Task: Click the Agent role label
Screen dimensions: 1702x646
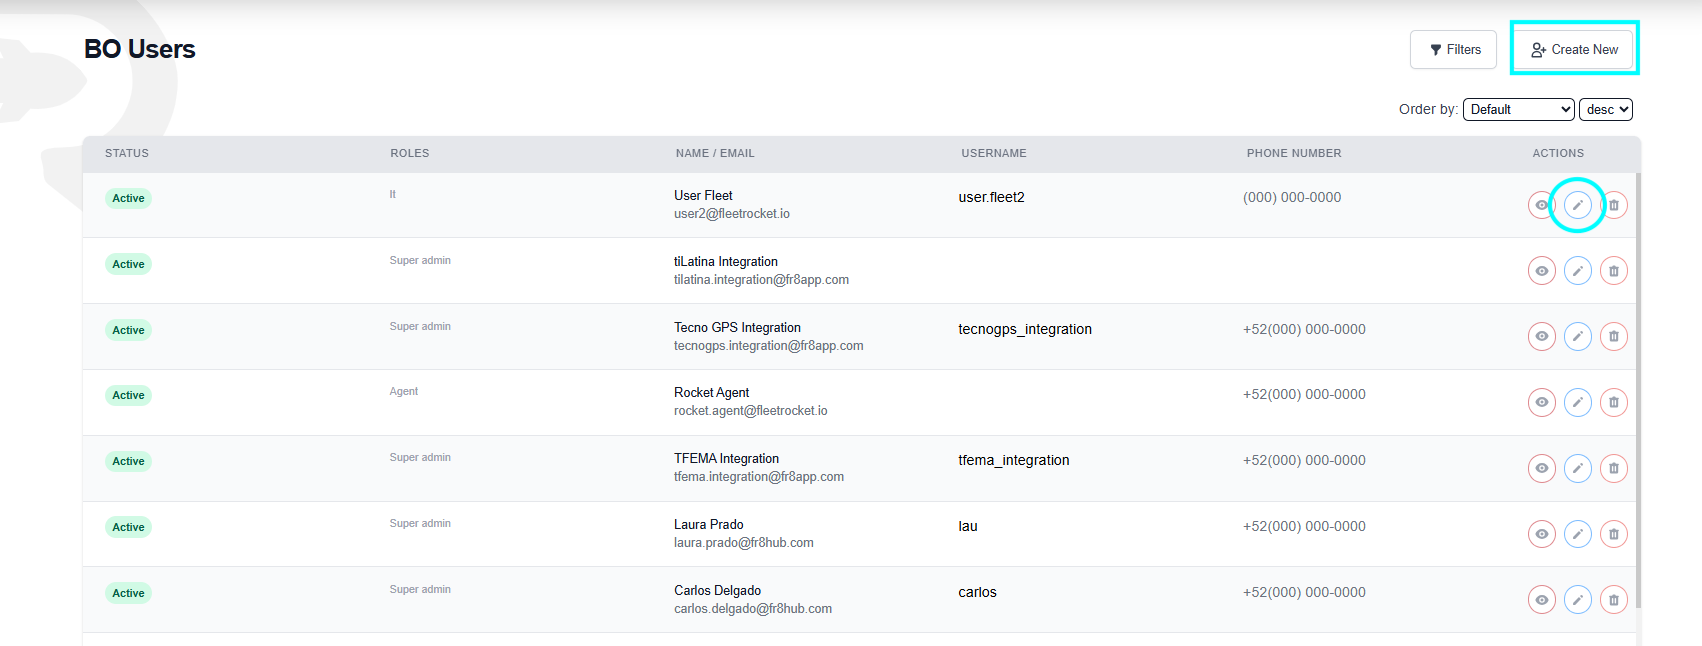Action: tap(404, 391)
